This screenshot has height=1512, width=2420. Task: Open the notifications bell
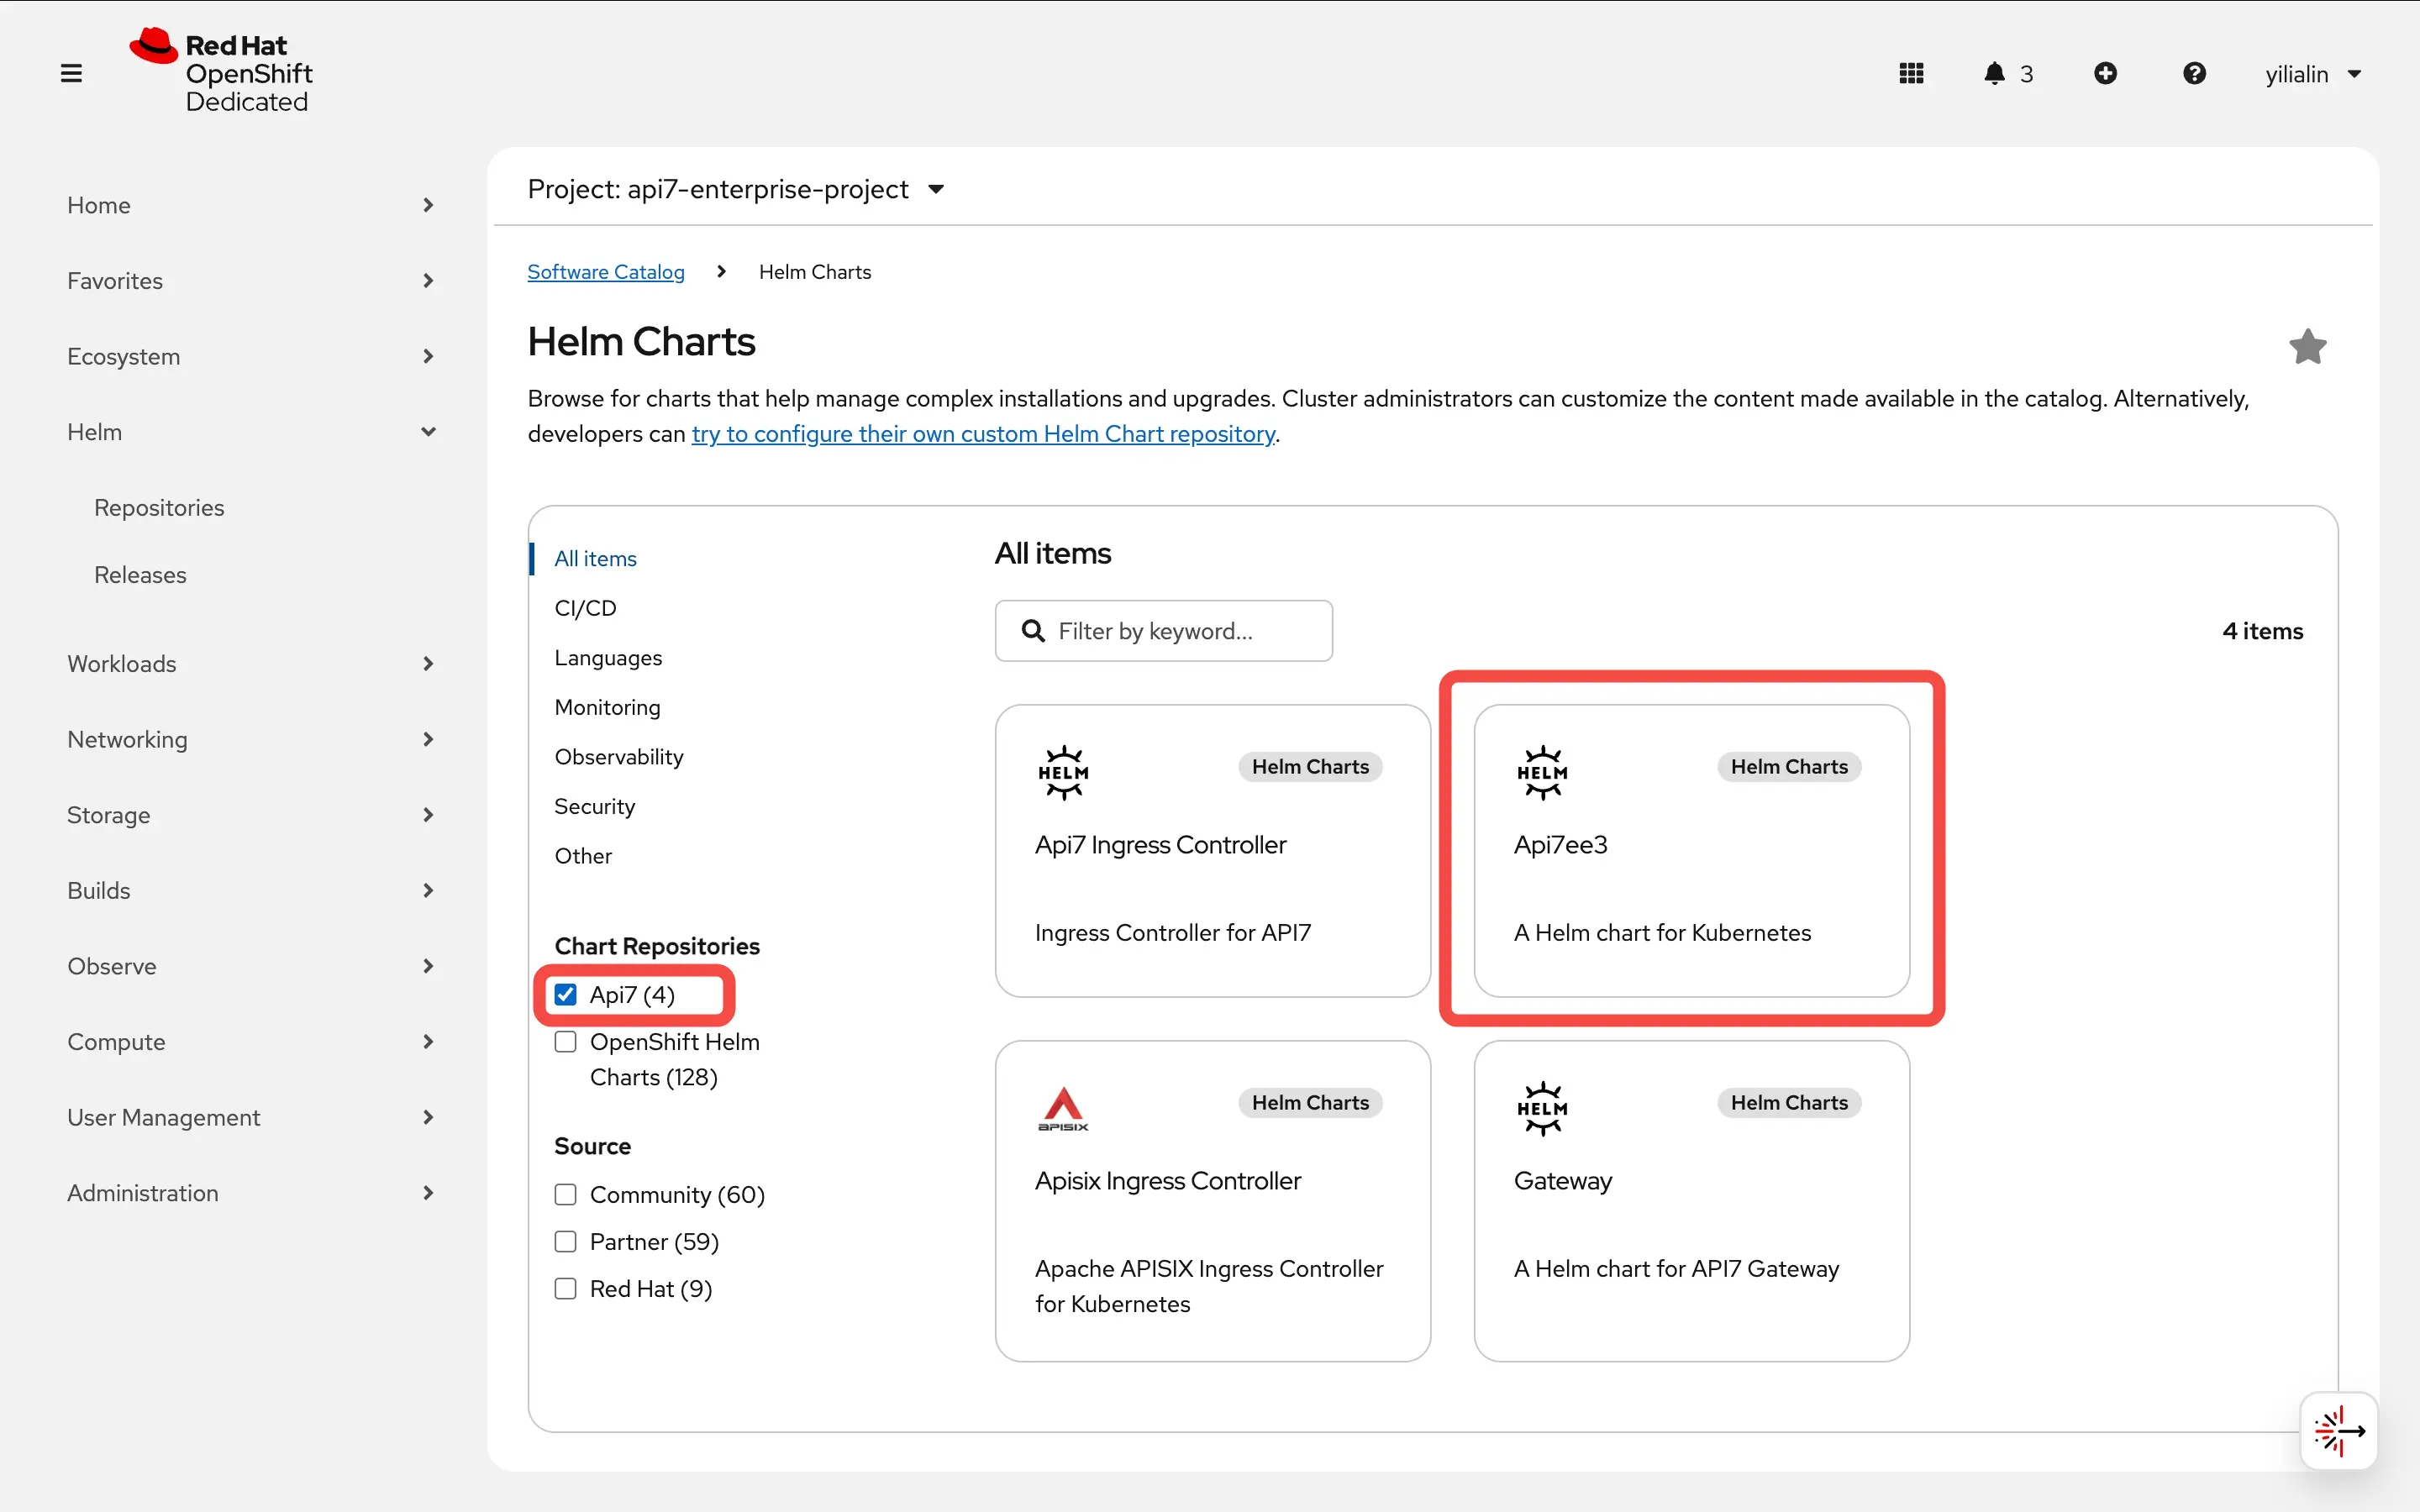[1994, 73]
